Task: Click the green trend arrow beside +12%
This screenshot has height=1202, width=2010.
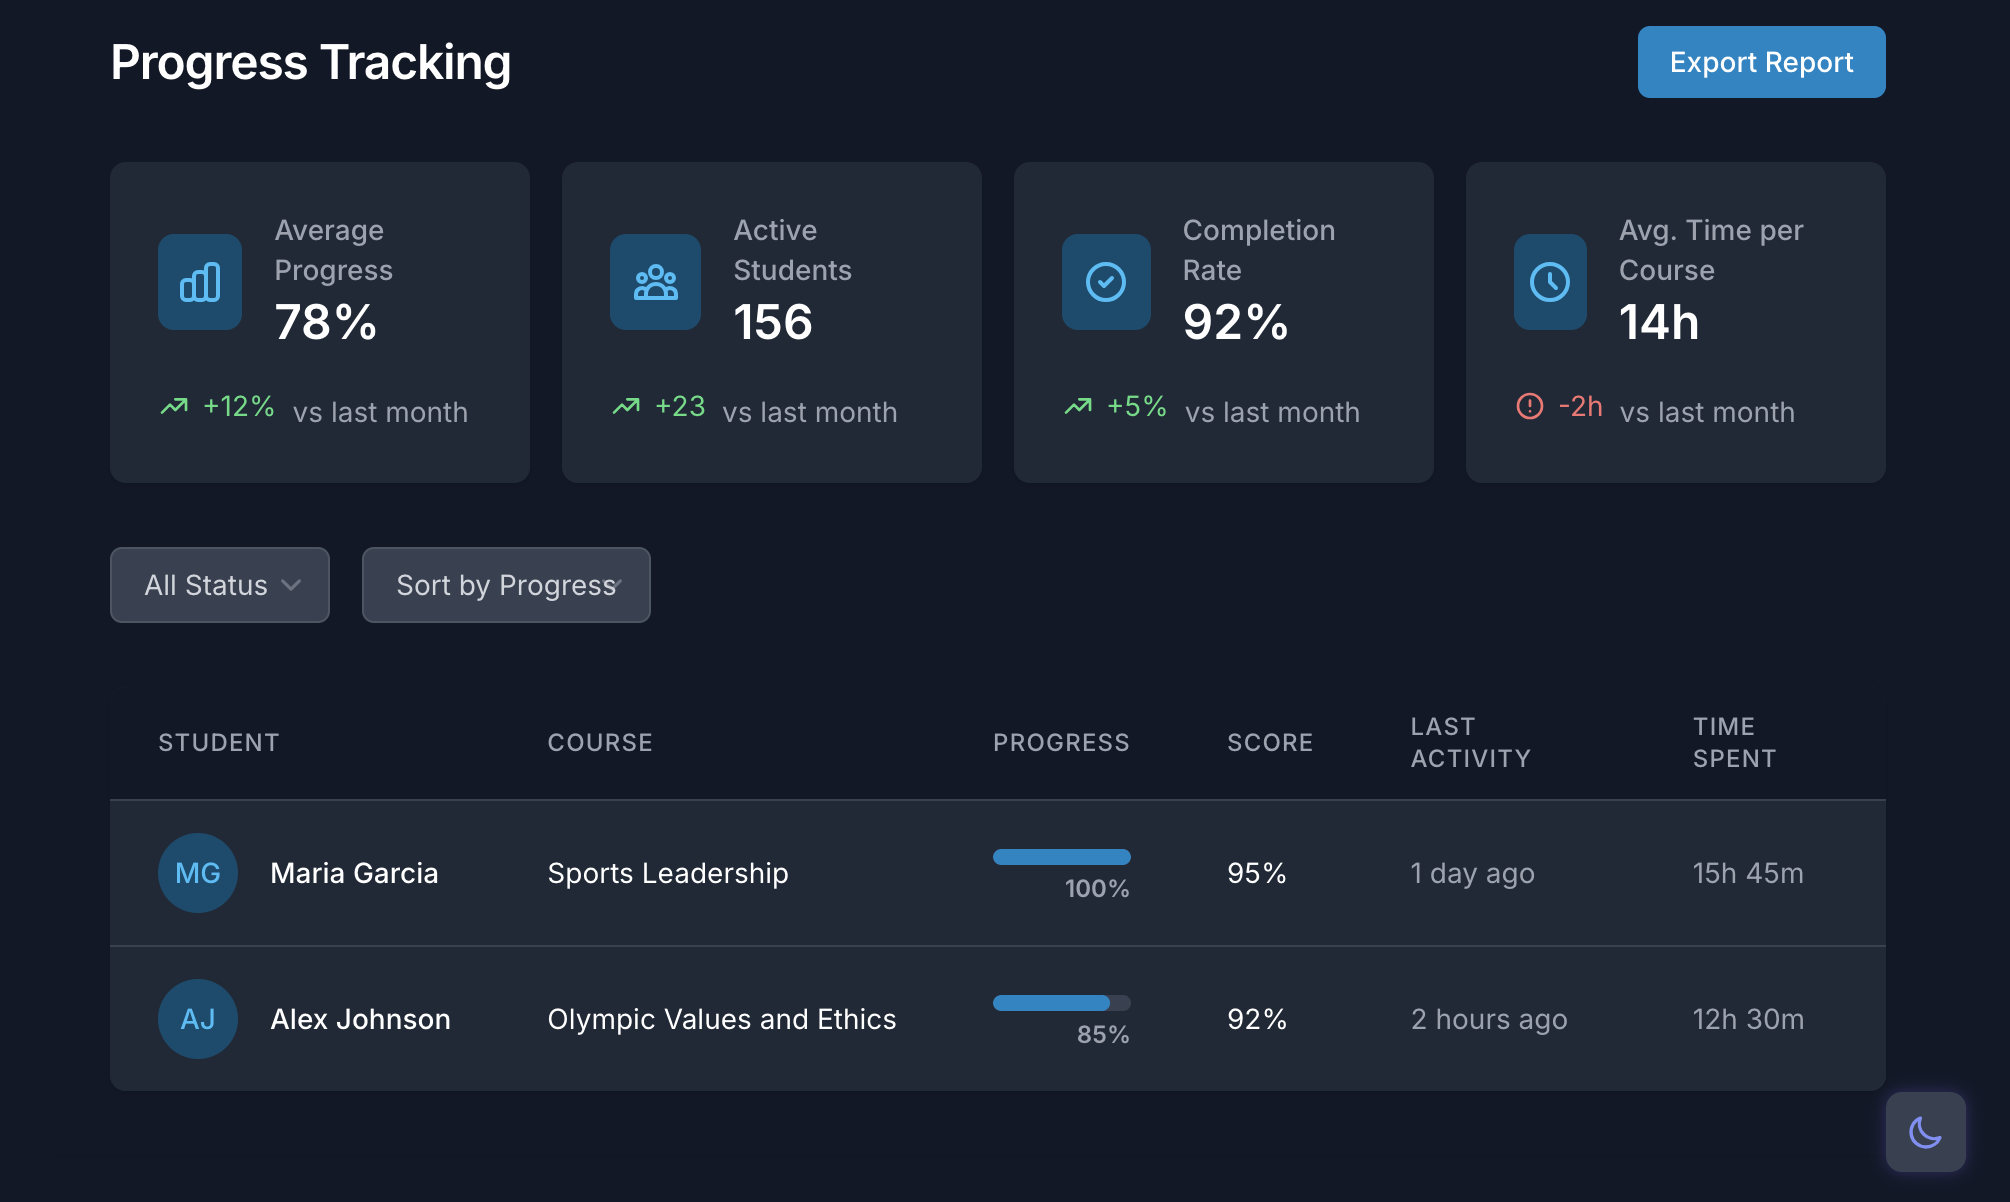Action: 174,406
